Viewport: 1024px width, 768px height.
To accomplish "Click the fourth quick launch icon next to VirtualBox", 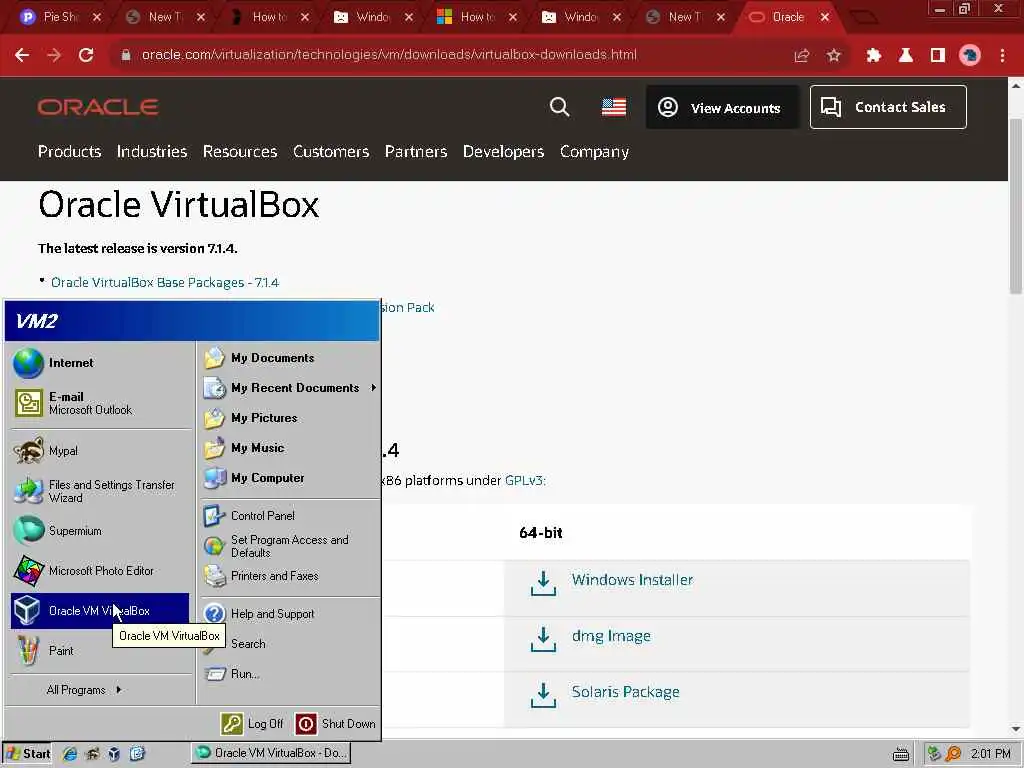I will point(137,754).
